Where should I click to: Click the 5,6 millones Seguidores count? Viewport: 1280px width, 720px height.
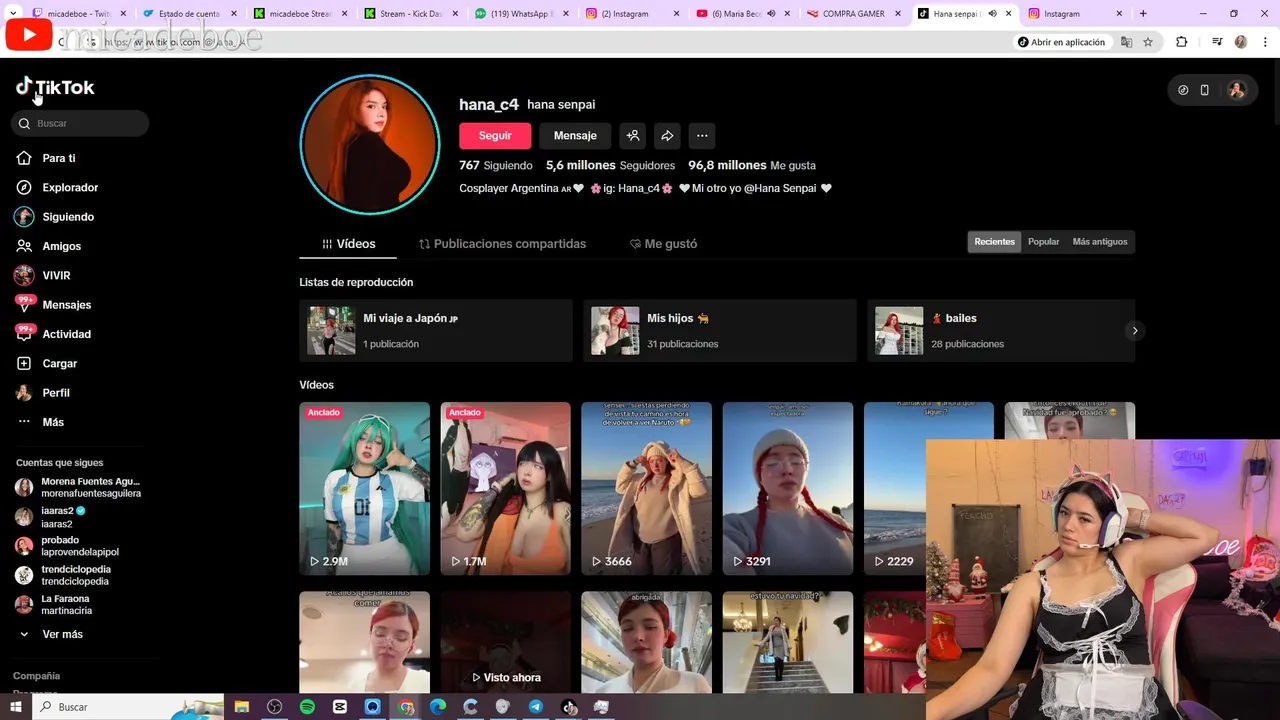(x=610, y=165)
